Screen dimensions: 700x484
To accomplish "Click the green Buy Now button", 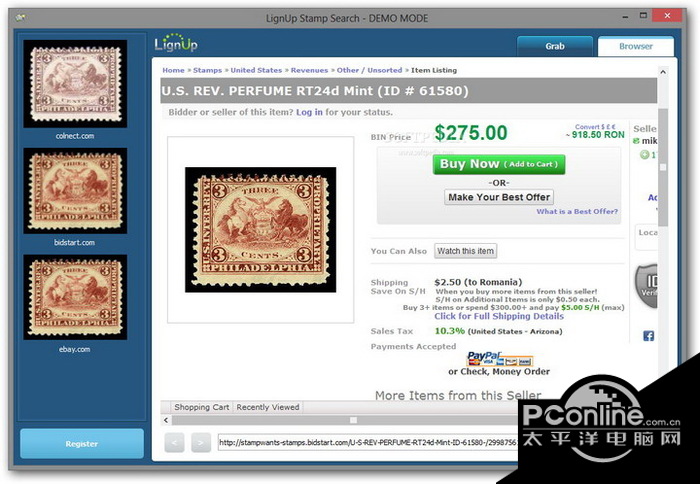I will [x=499, y=164].
